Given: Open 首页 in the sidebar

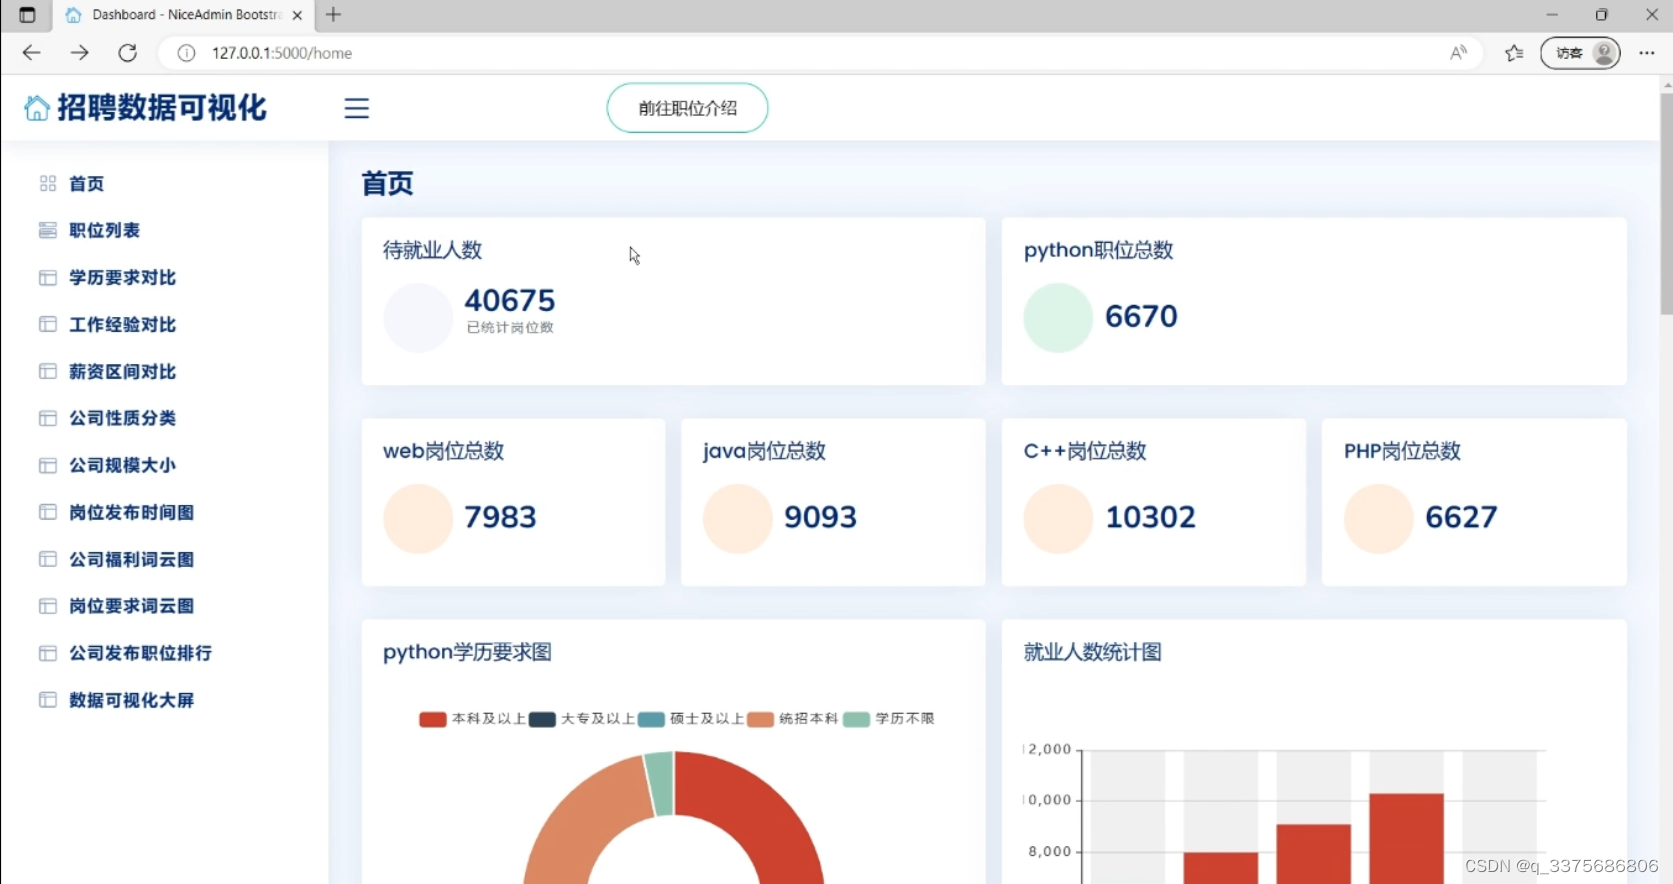Looking at the screenshot, I should tap(86, 184).
